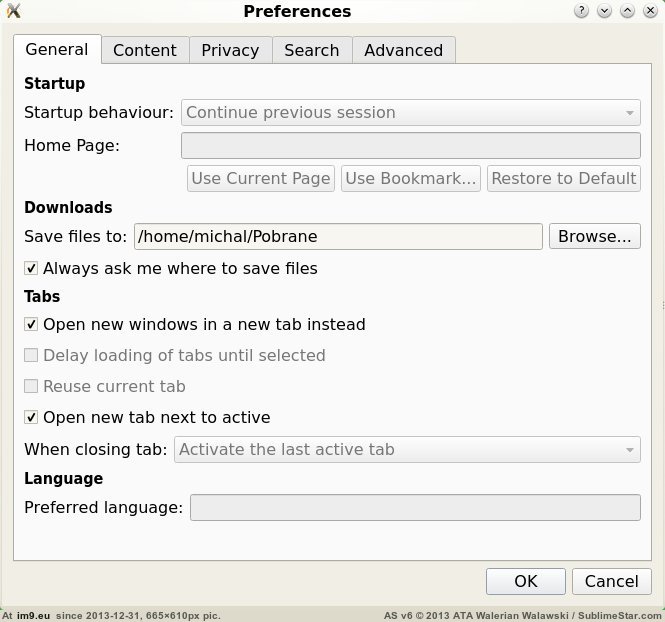Click the help question mark button
The height and width of the screenshot is (622, 665).
tap(582, 11)
